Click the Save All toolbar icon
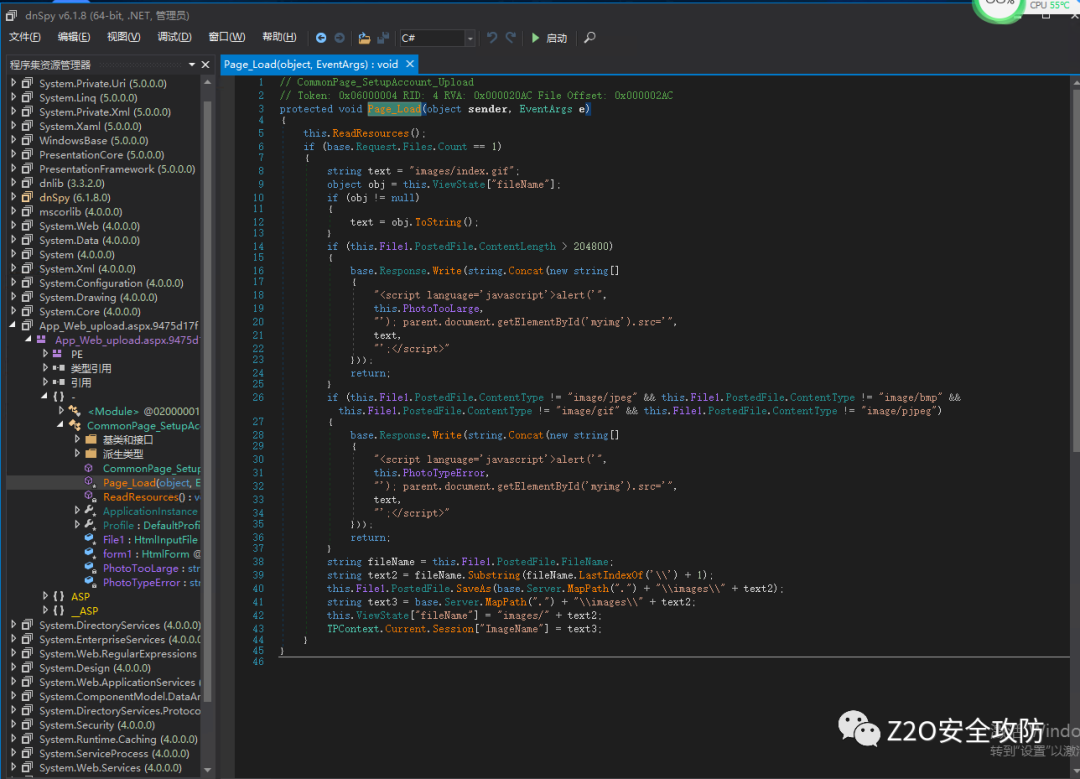The width and height of the screenshot is (1080, 779). coord(384,38)
